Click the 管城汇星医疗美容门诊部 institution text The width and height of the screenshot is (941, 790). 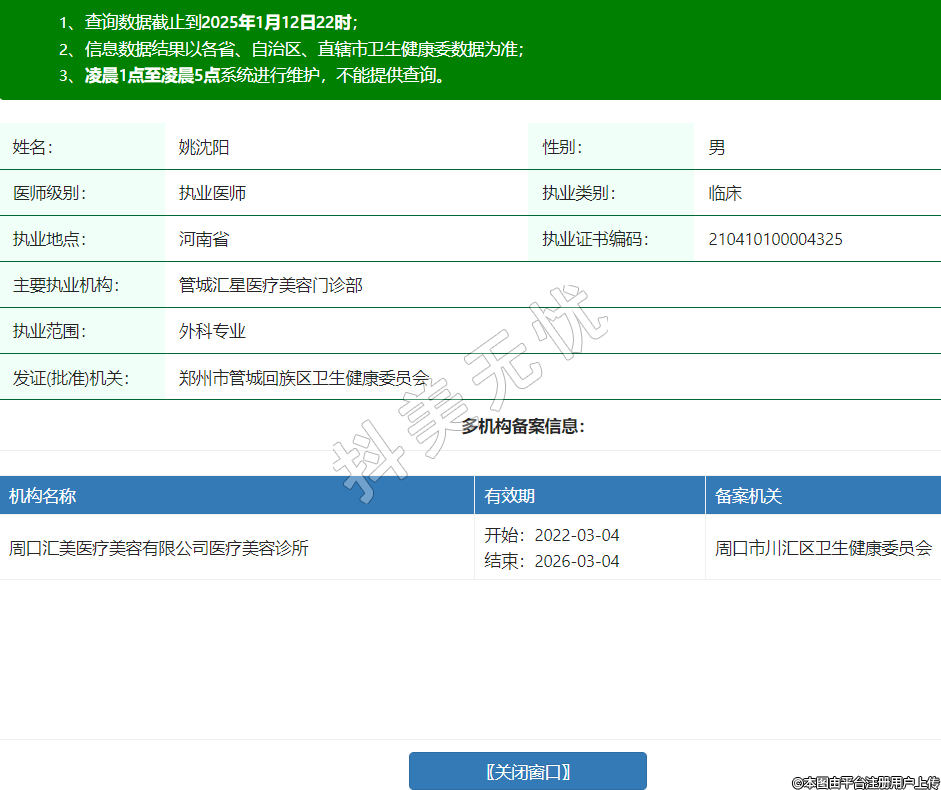click(x=270, y=285)
